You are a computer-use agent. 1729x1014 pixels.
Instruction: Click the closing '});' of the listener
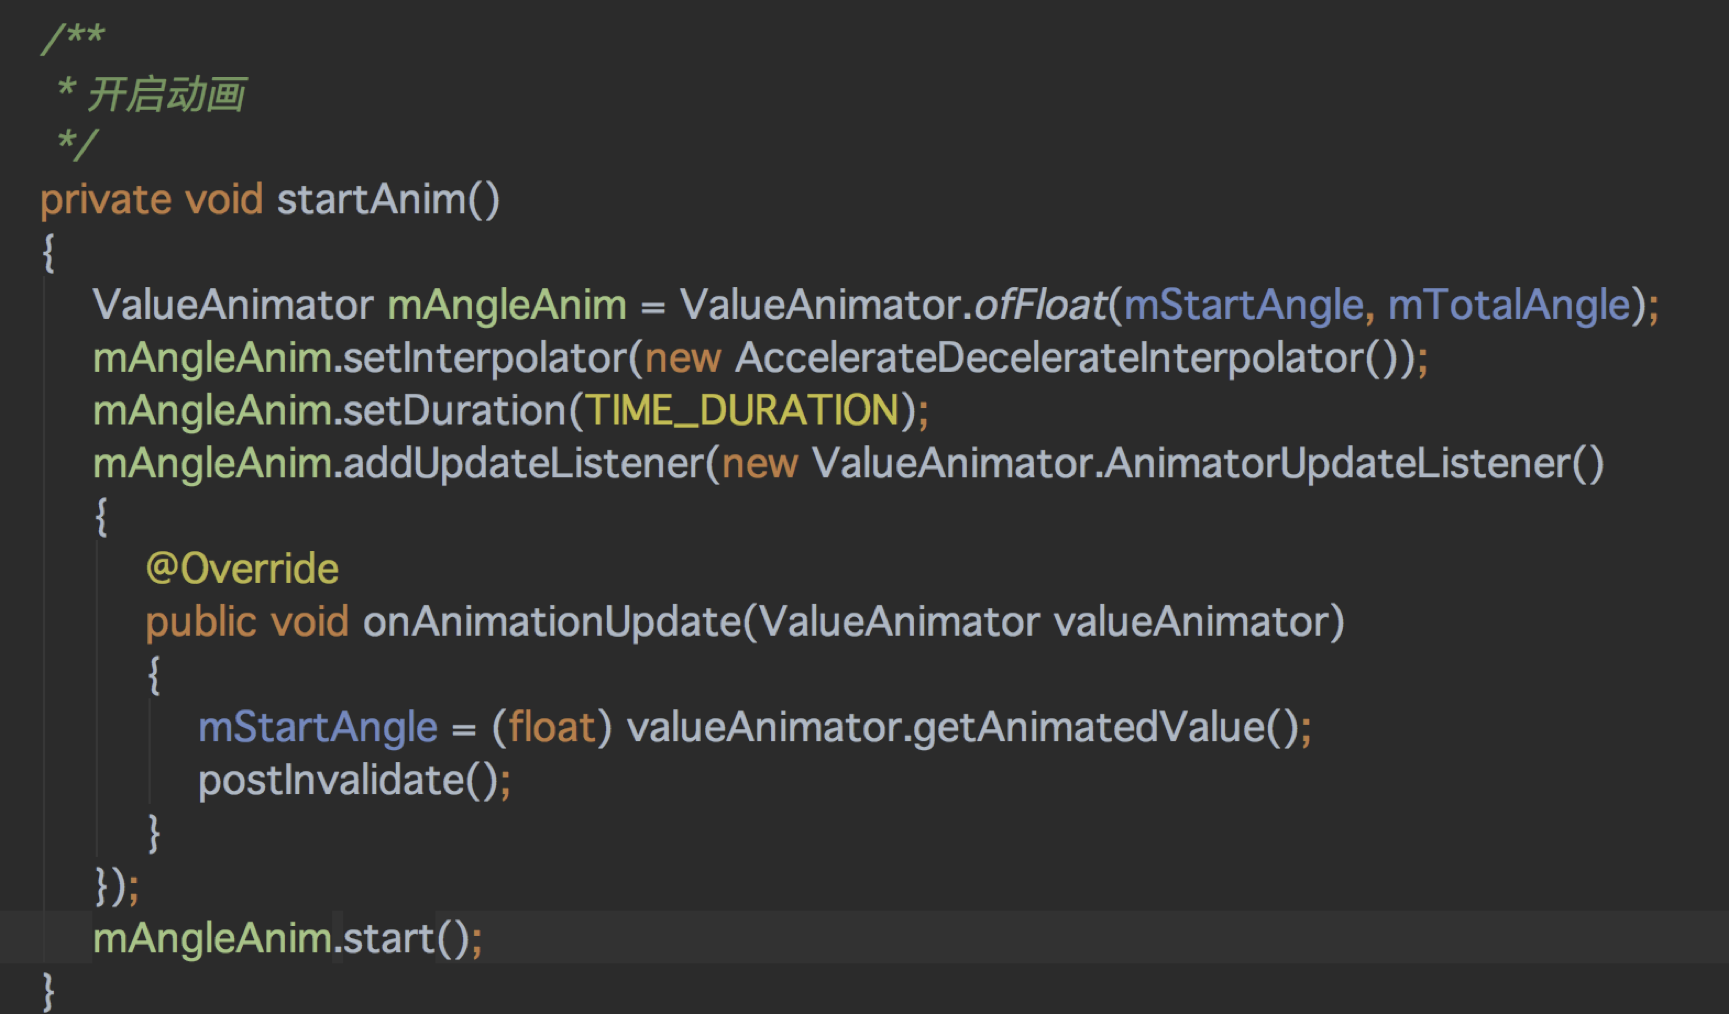tap(116, 886)
